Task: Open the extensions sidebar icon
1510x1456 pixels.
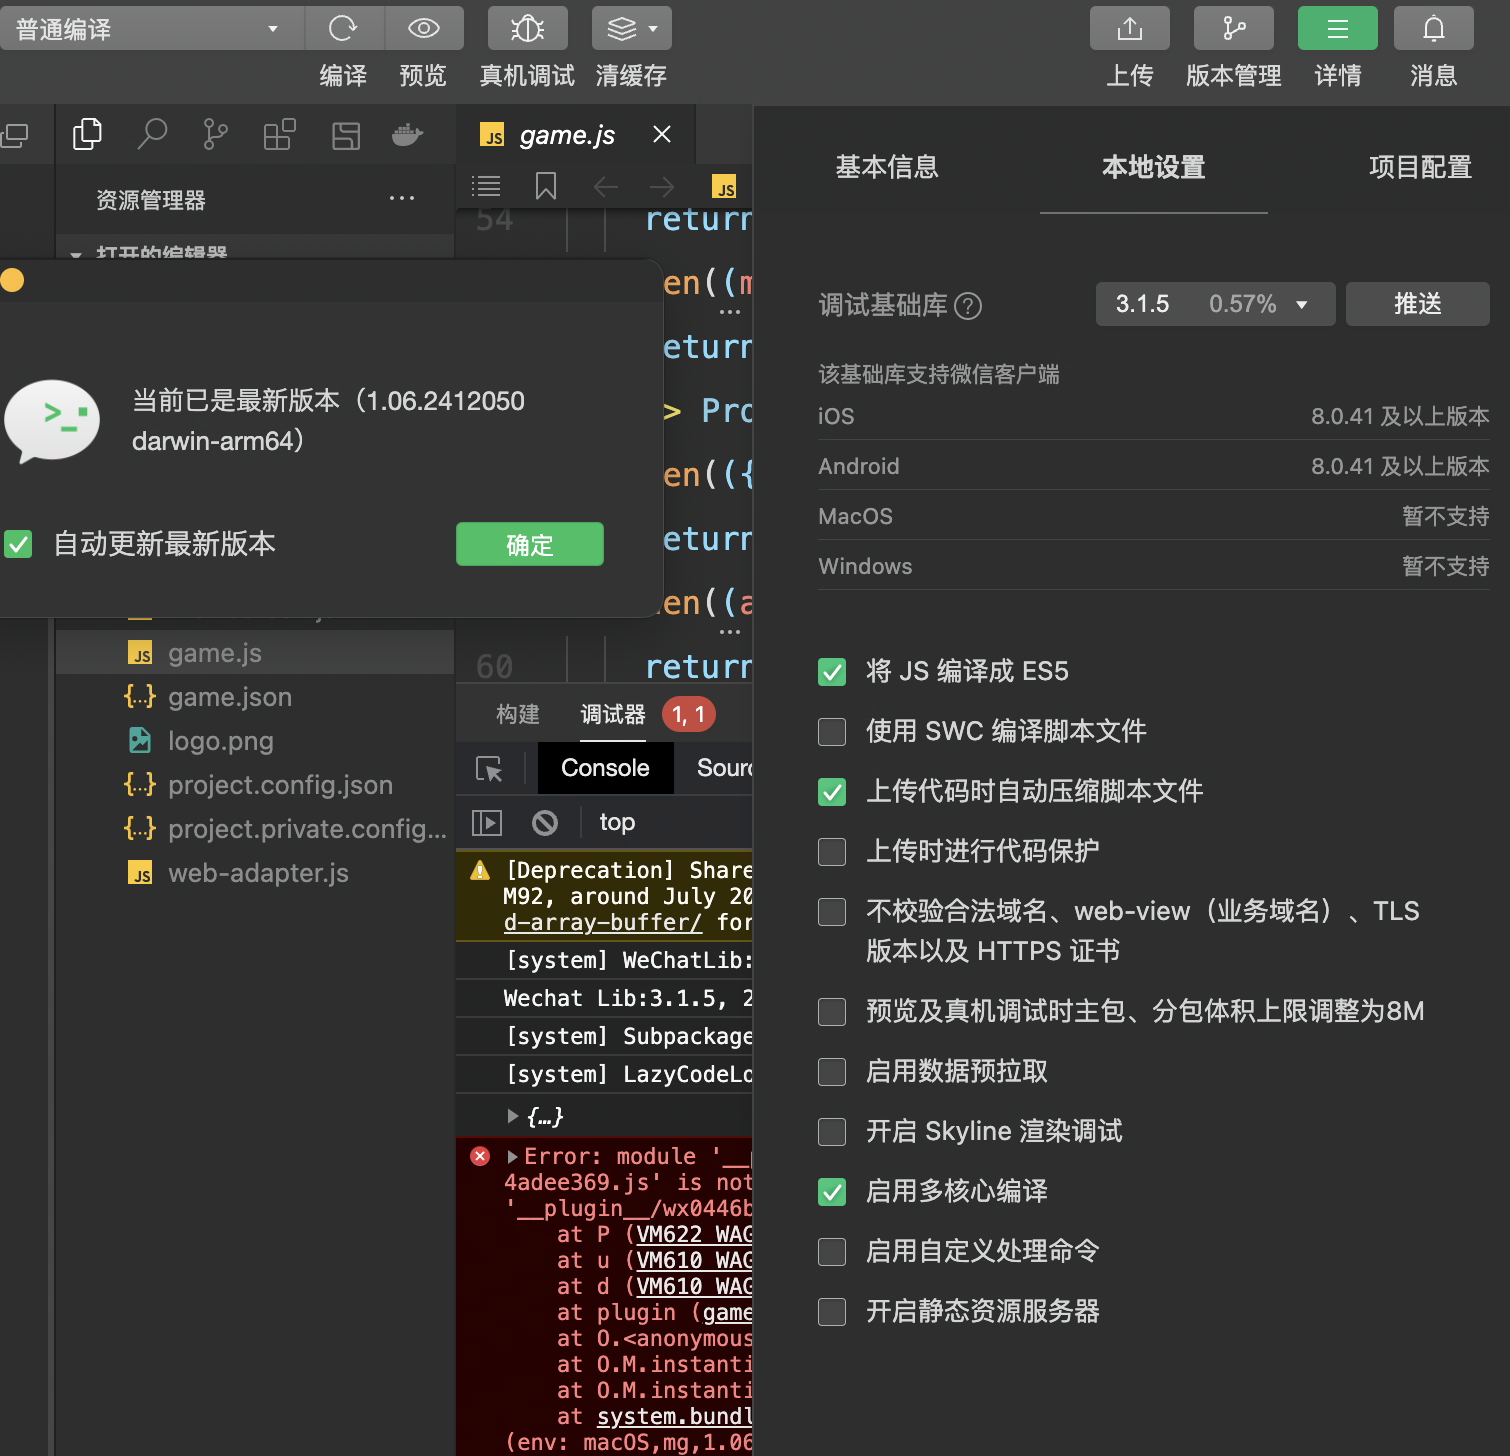Action: coord(279,134)
